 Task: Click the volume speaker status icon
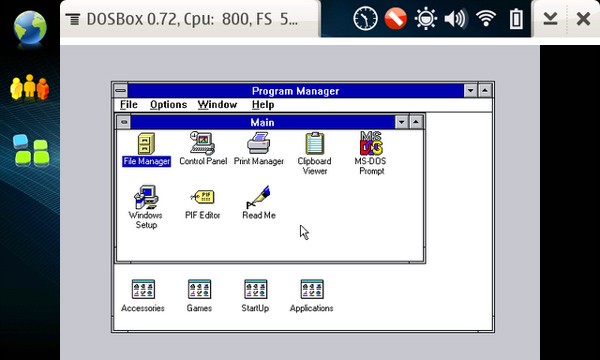(x=455, y=18)
